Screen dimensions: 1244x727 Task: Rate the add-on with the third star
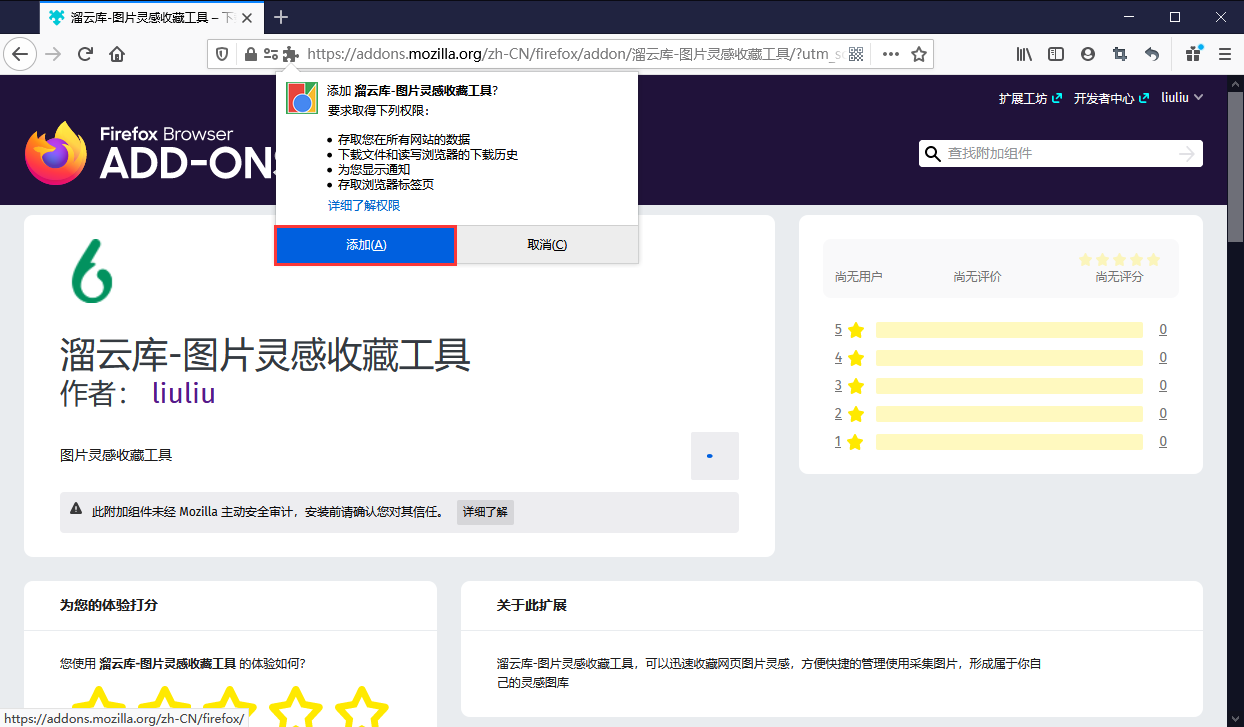[230, 706]
